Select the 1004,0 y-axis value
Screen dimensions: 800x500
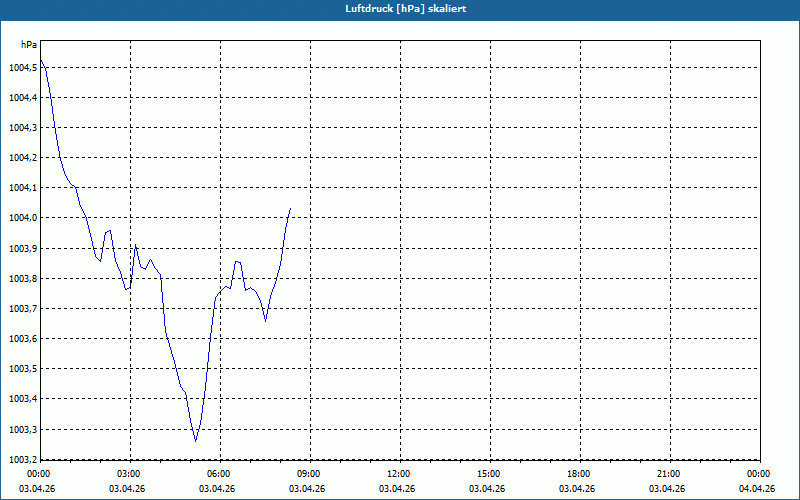pyautogui.click(x=22, y=218)
